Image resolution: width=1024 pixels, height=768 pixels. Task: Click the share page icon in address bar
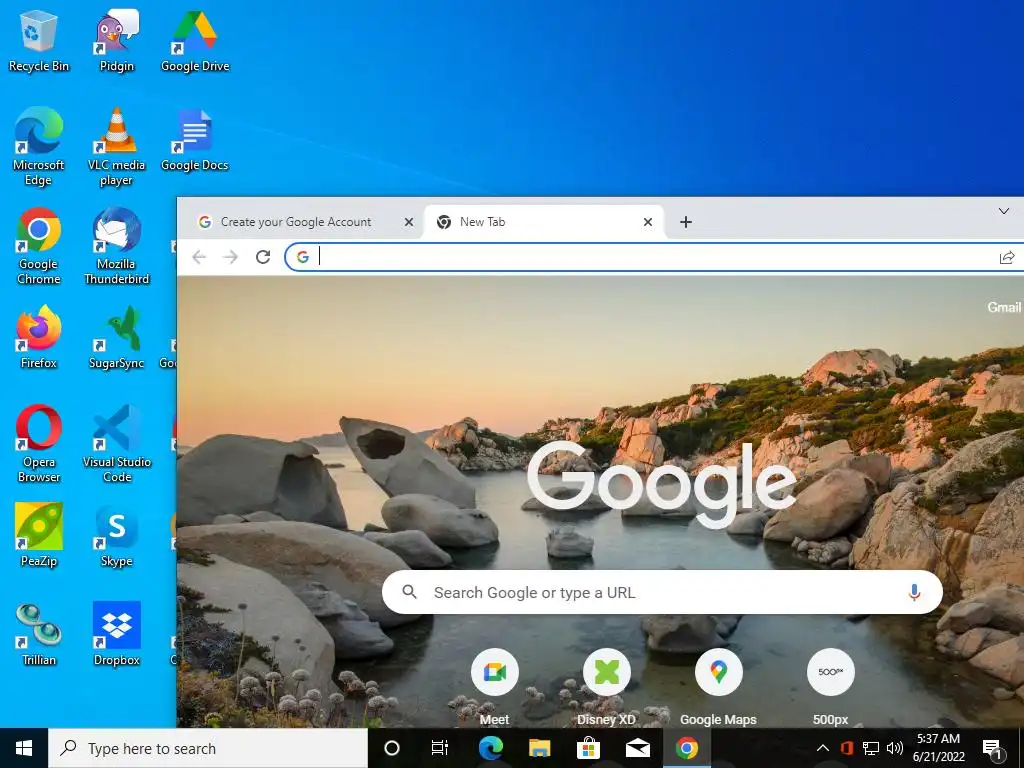click(x=1007, y=257)
